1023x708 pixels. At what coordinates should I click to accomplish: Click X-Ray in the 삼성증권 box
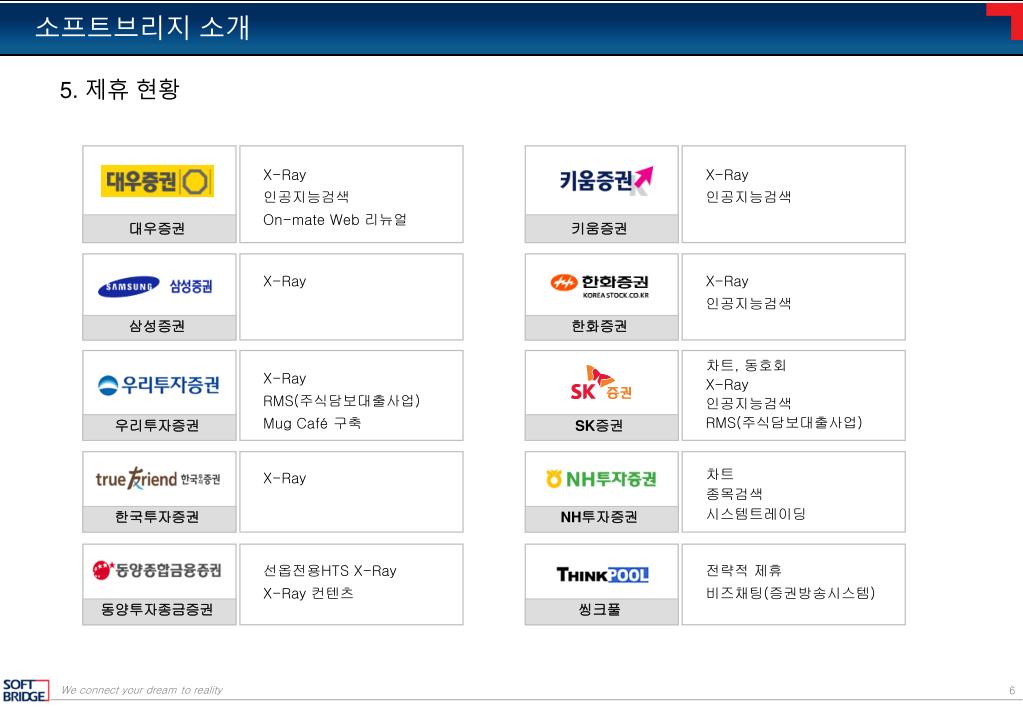coord(284,281)
